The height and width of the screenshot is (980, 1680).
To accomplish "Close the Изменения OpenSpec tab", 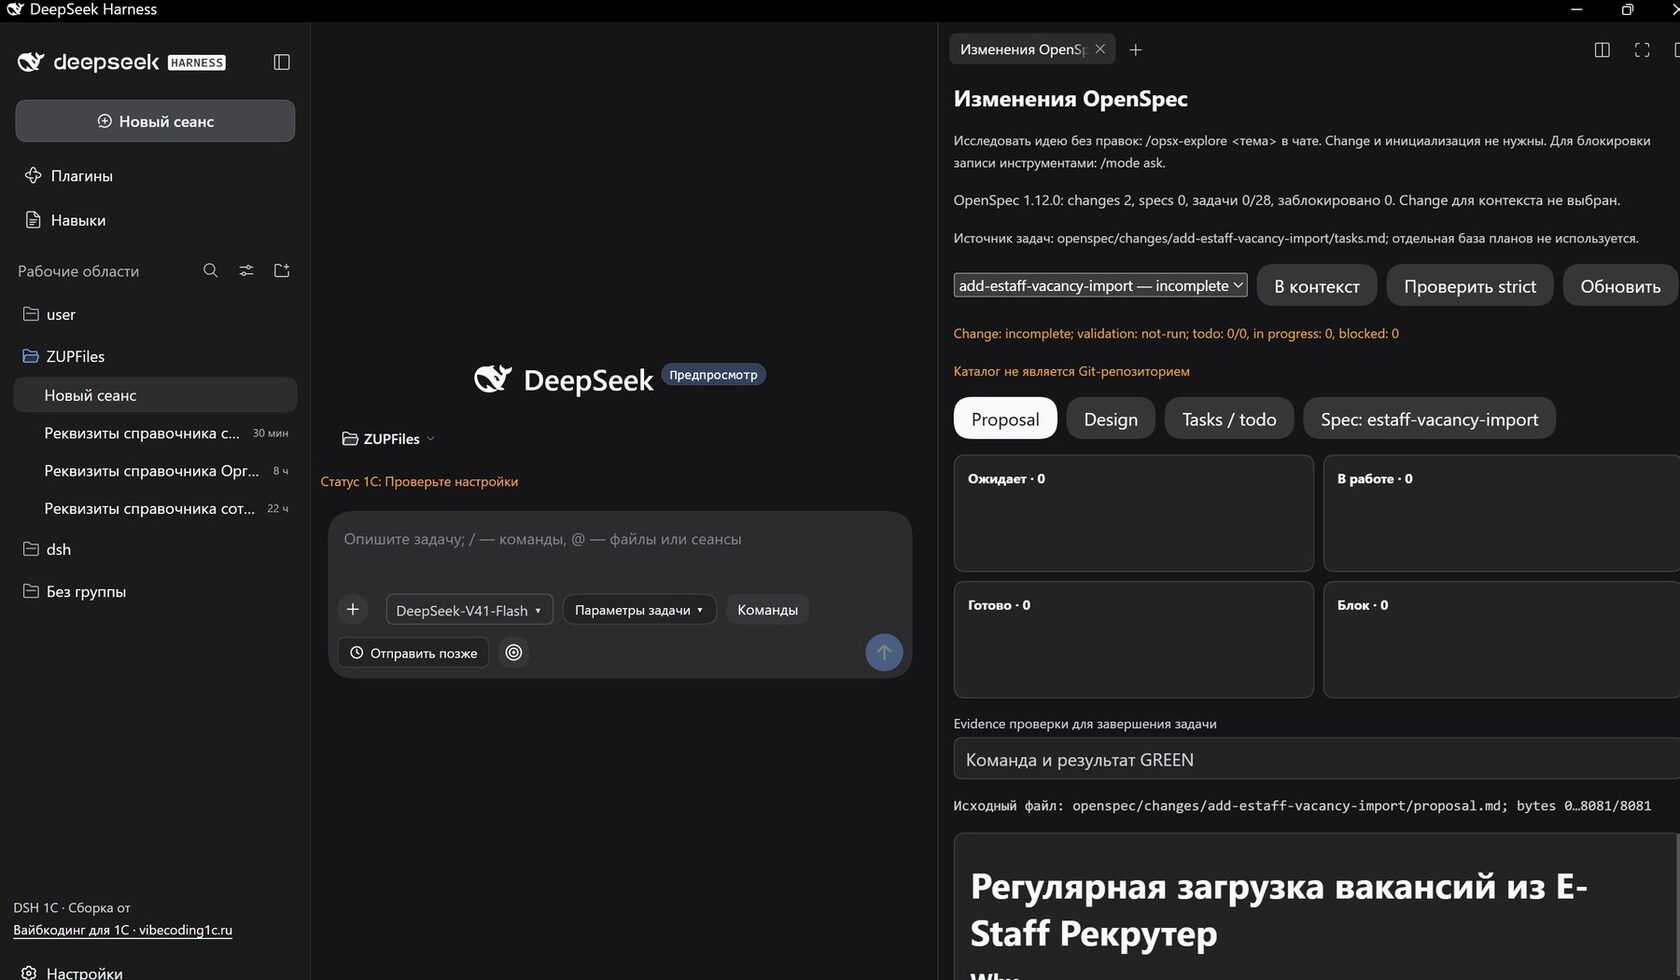I will [1100, 49].
